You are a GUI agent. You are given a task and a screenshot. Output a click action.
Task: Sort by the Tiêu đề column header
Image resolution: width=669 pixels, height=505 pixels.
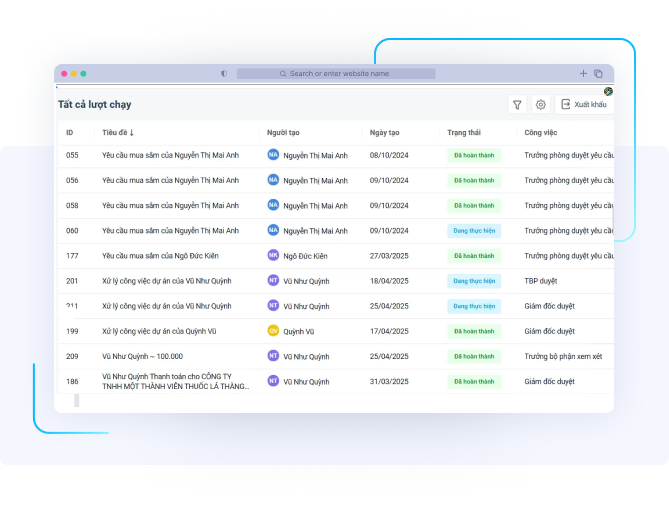118,132
